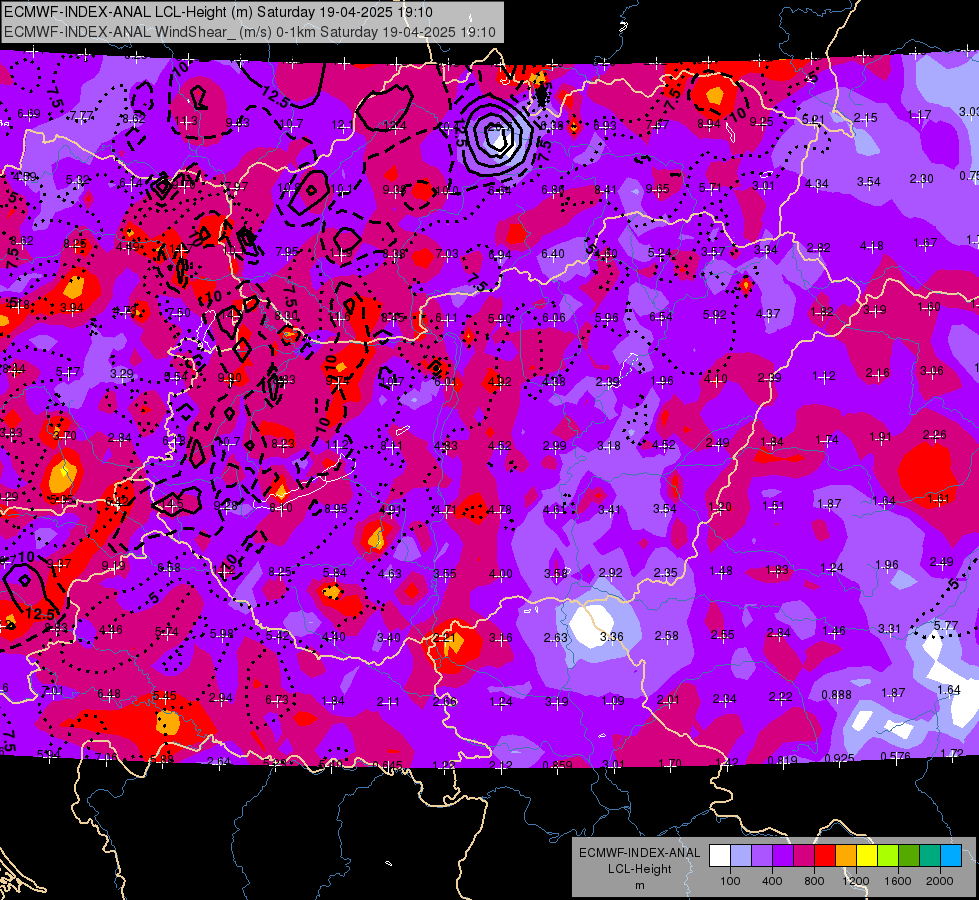Select the LCL-Height title line at the top
Image resolution: width=979 pixels, height=900 pixels.
click(218, 12)
